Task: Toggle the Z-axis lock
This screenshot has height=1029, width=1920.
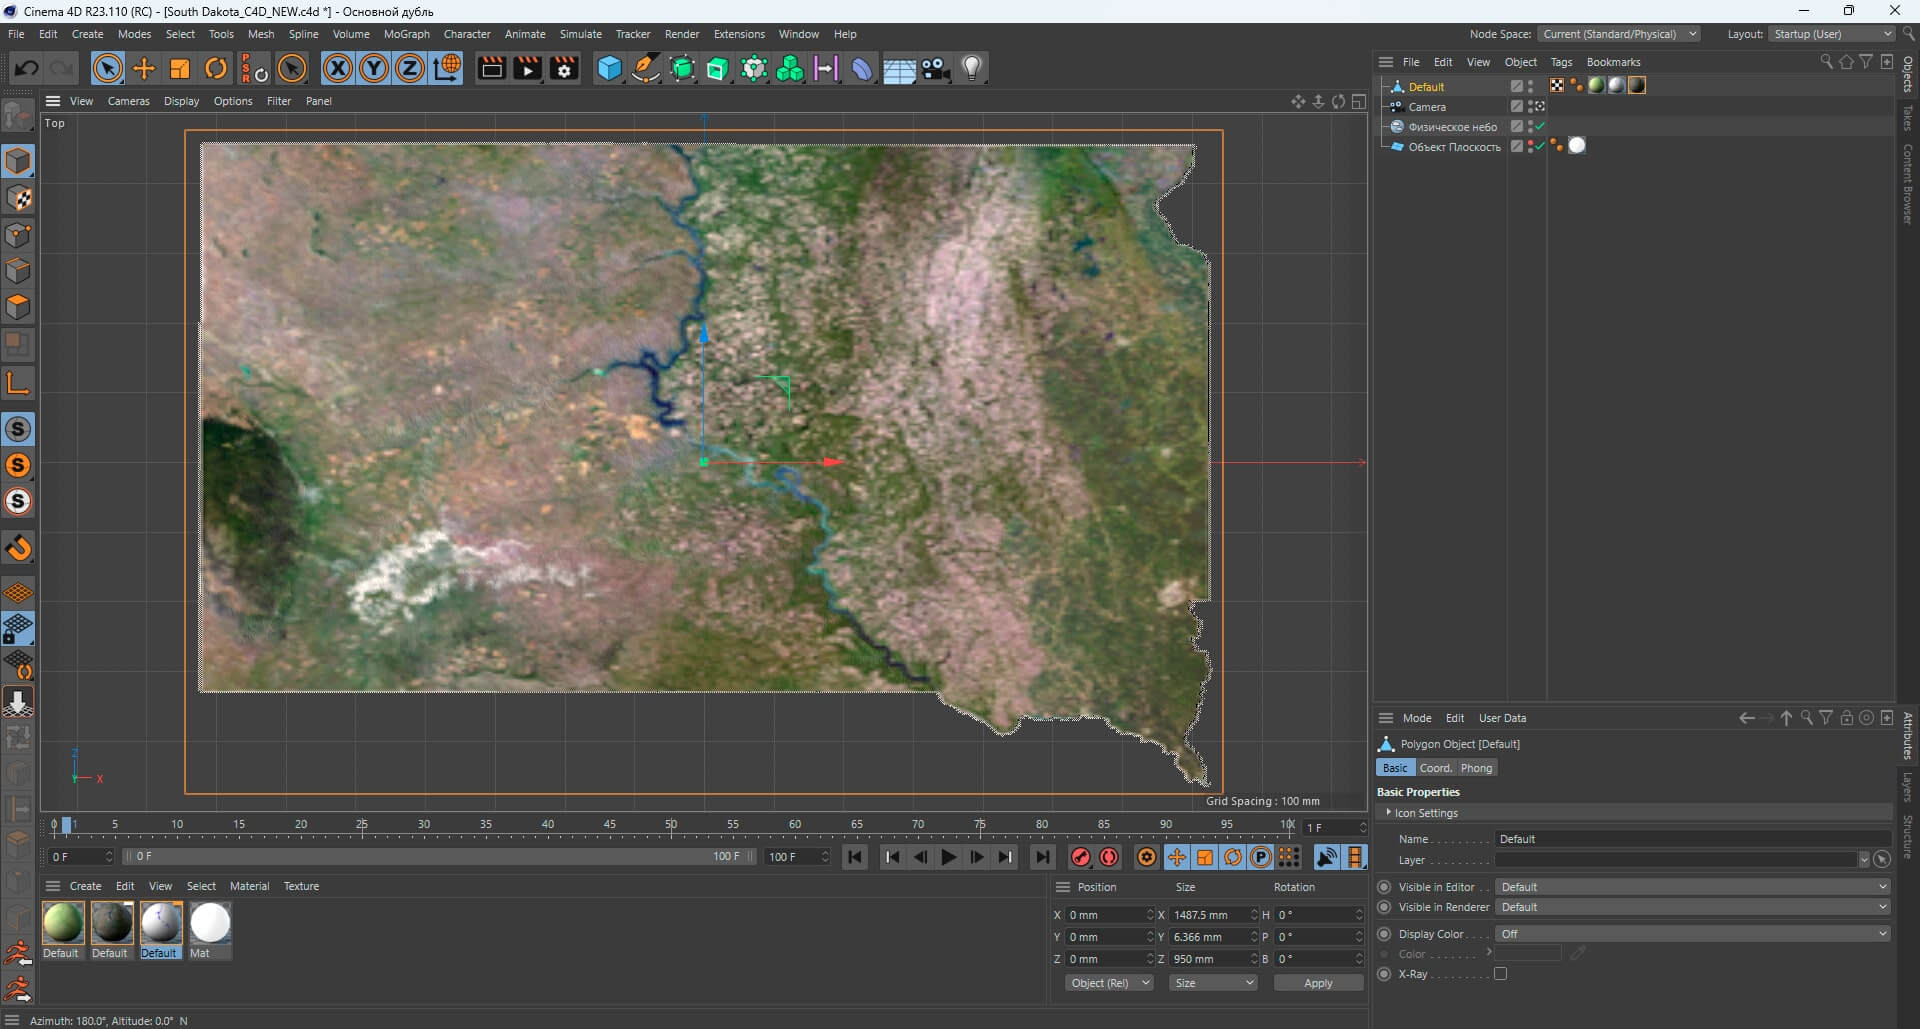Action: tap(410, 68)
